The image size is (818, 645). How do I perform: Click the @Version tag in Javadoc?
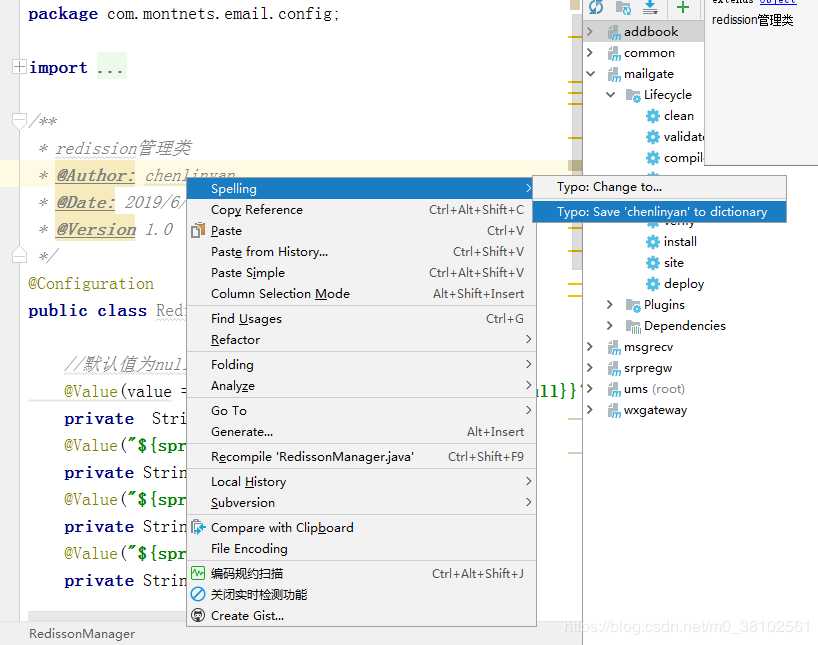click(96, 229)
